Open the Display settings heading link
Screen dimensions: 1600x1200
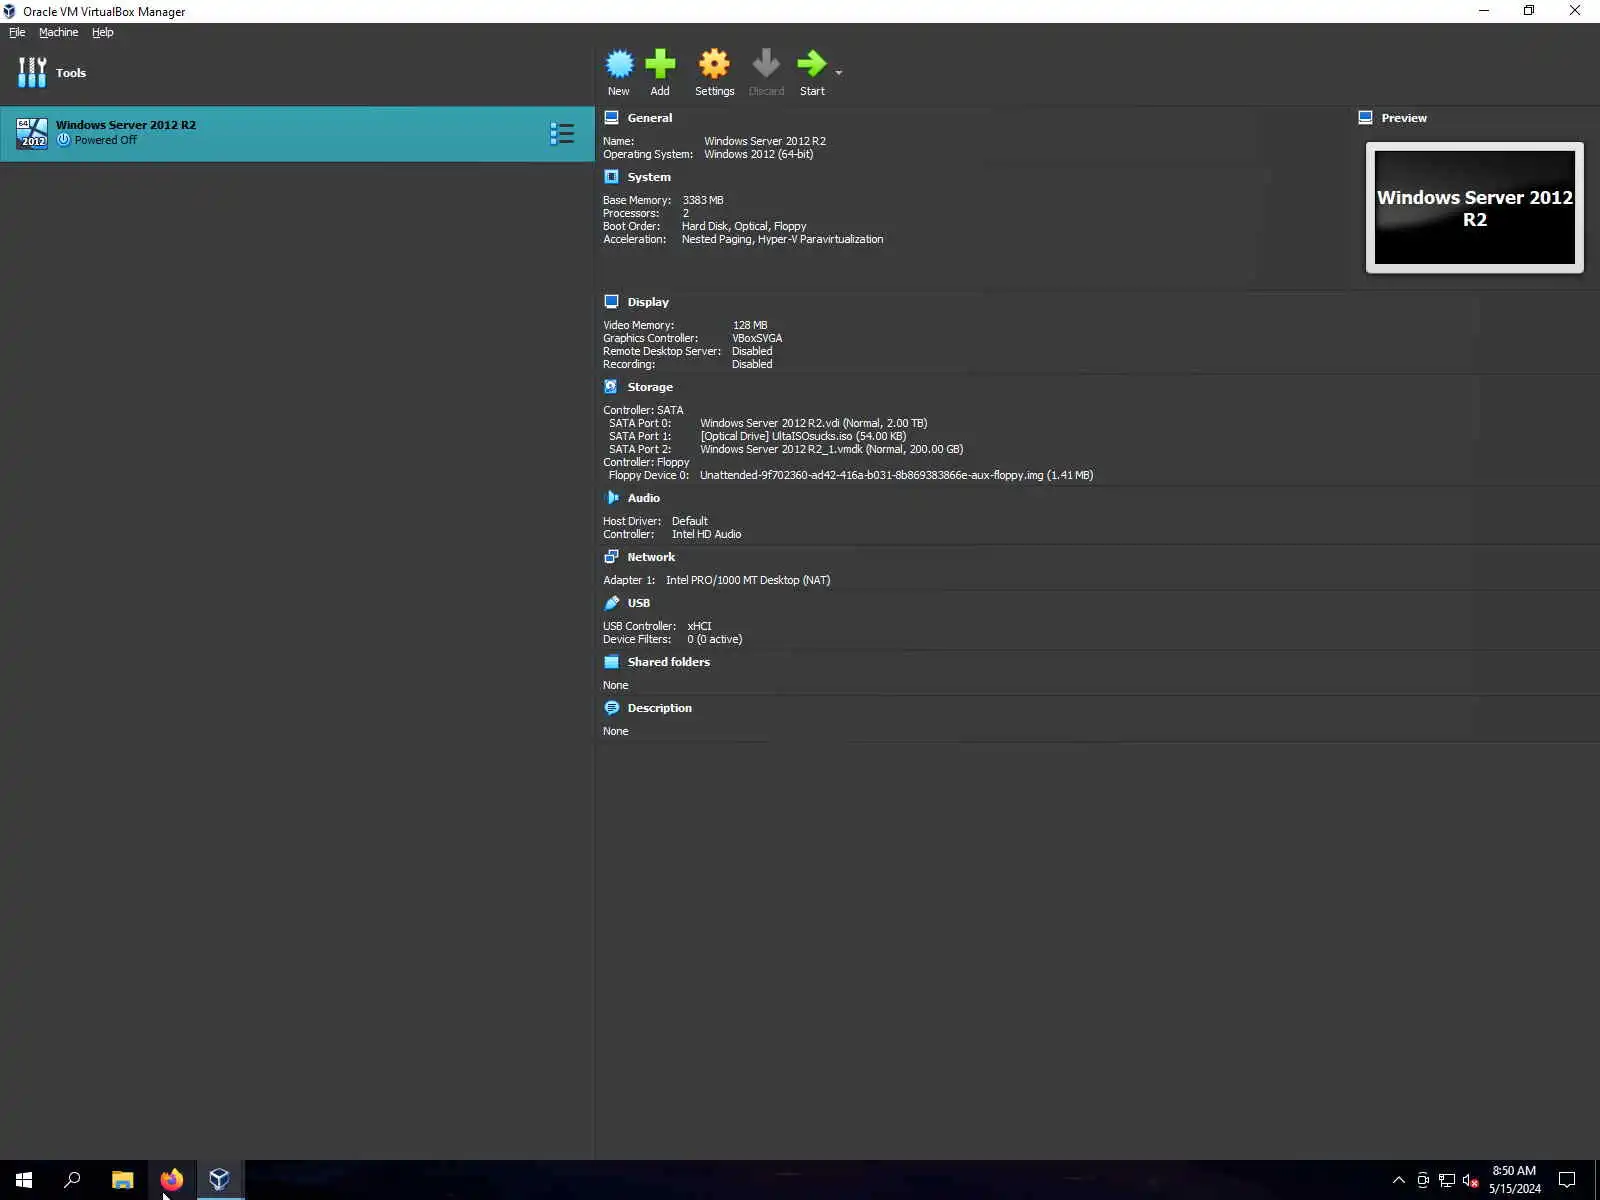(648, 302)
